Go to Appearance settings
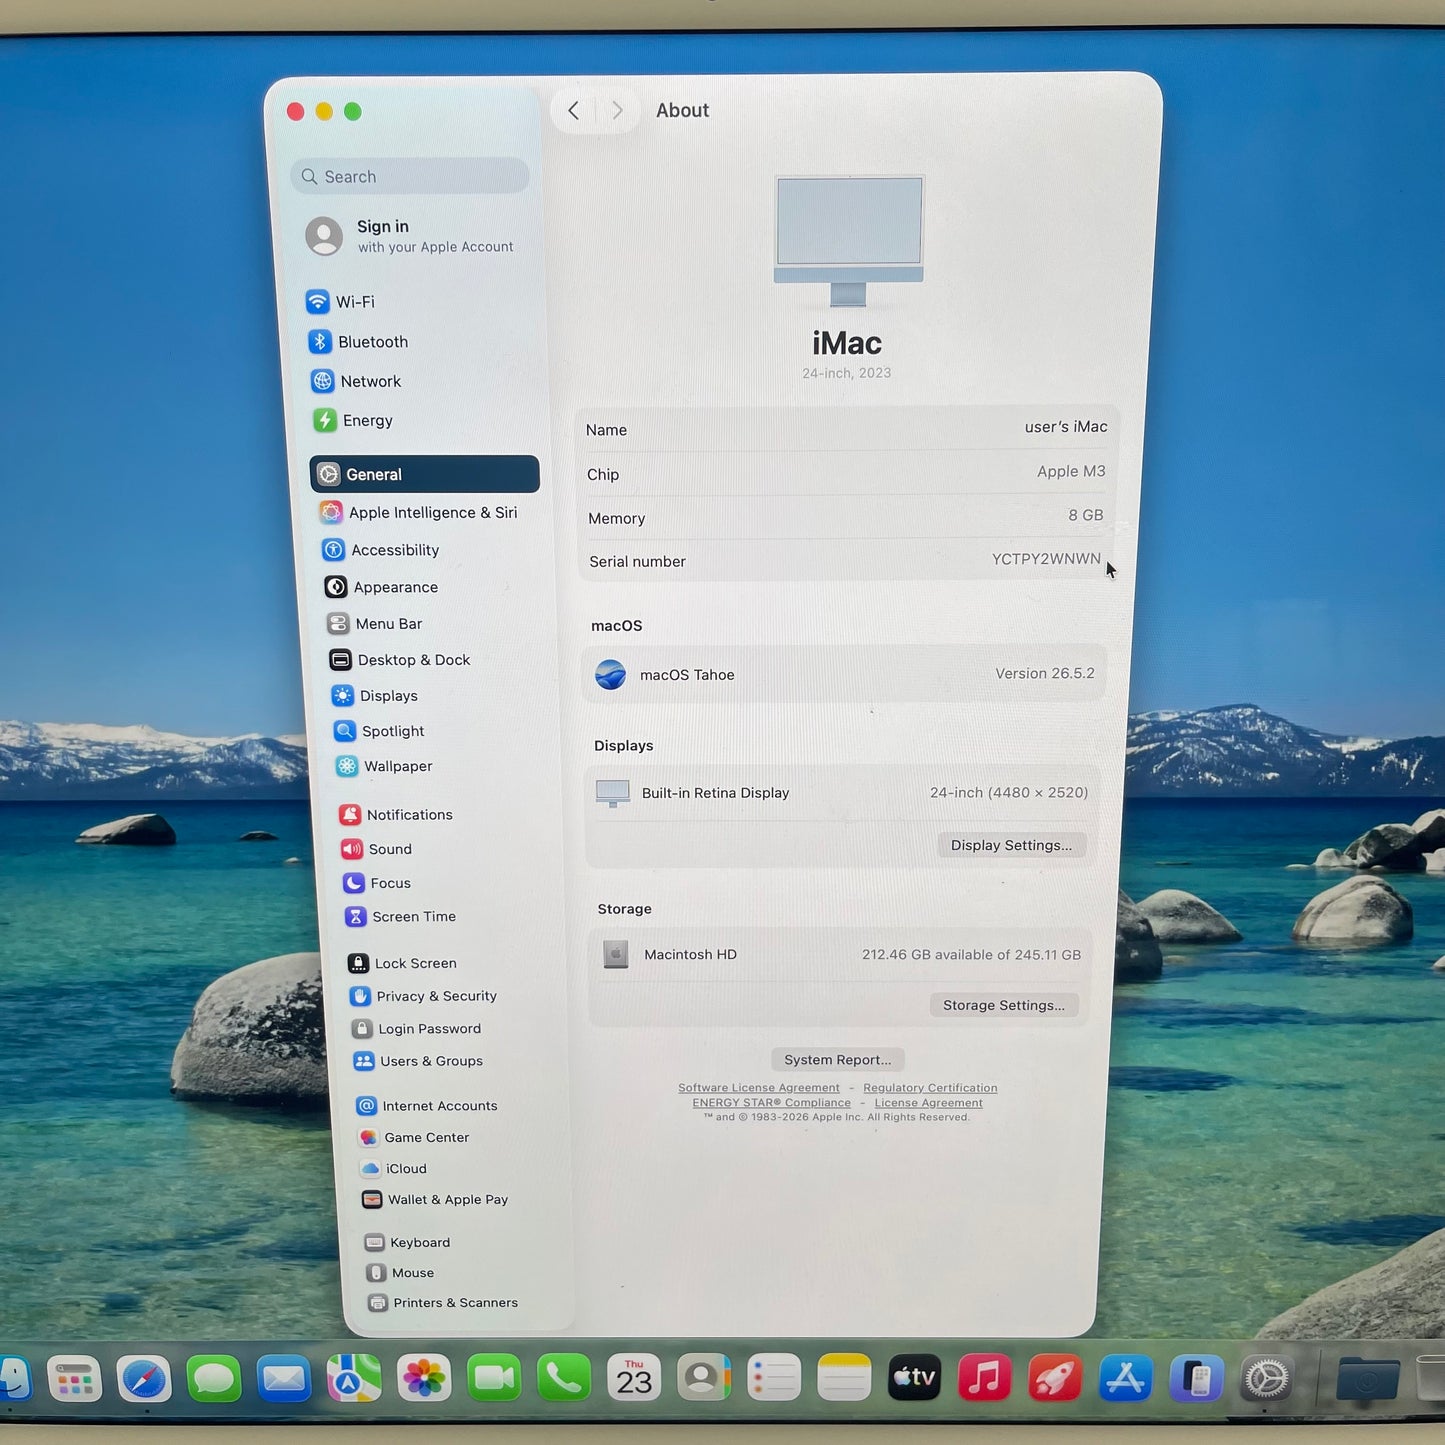Screen dimensions: 1445x1445 click(x=381, y=587)
